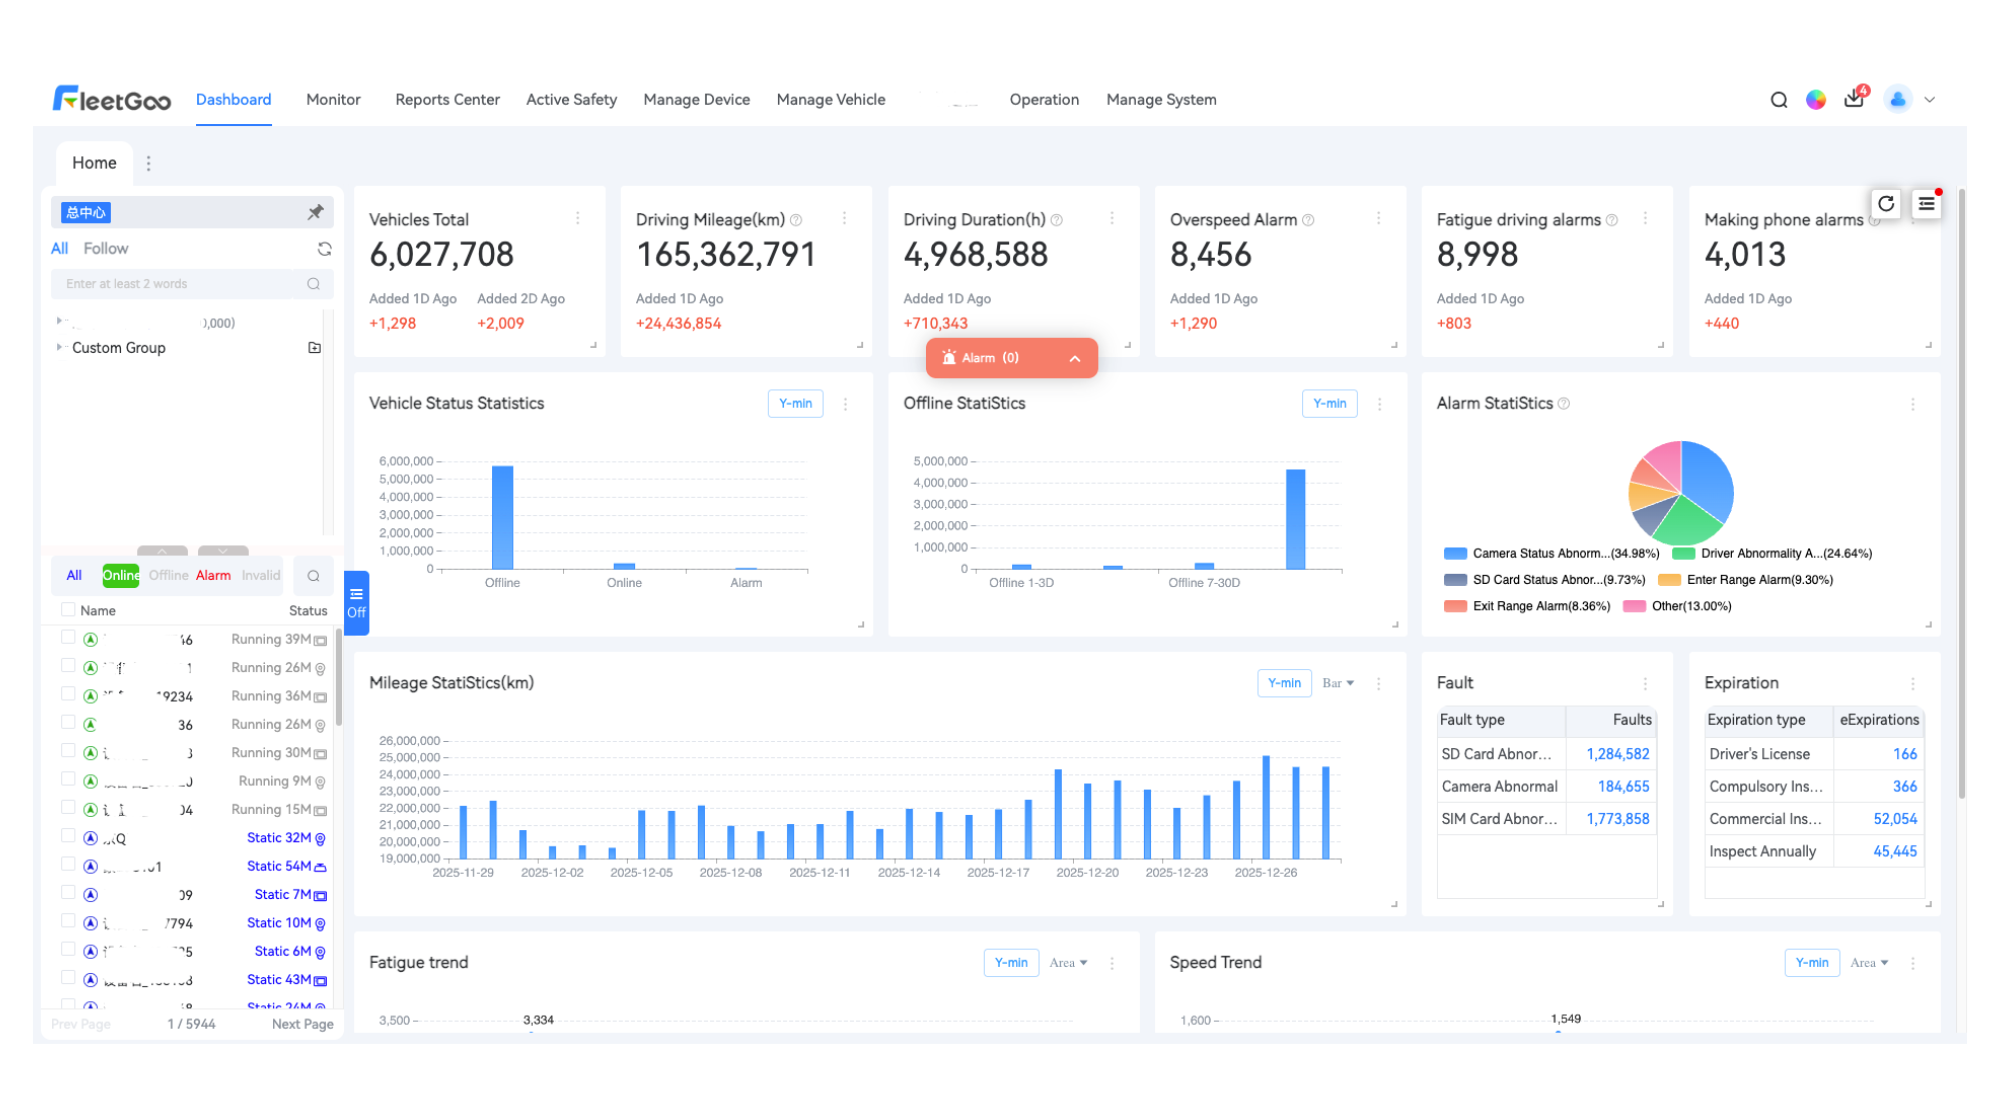Open the user account dropdown chevron
Screen dimensions: 2000x1120
(x=1930, y=100)
